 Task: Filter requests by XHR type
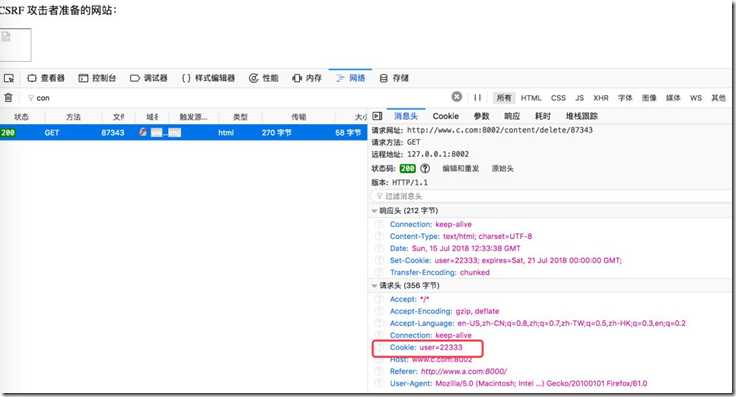point(600,98)
